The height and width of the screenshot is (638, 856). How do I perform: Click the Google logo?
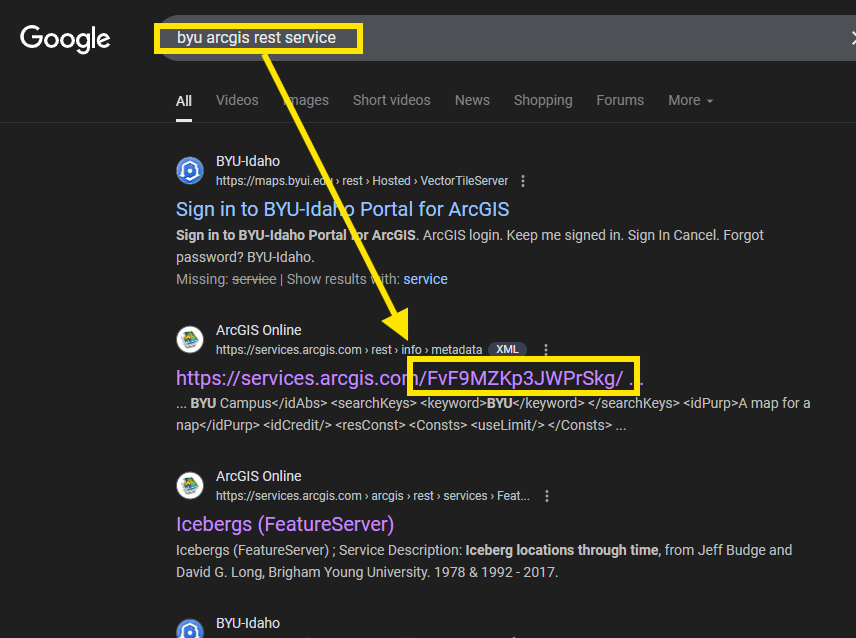[x=65, y=39]
